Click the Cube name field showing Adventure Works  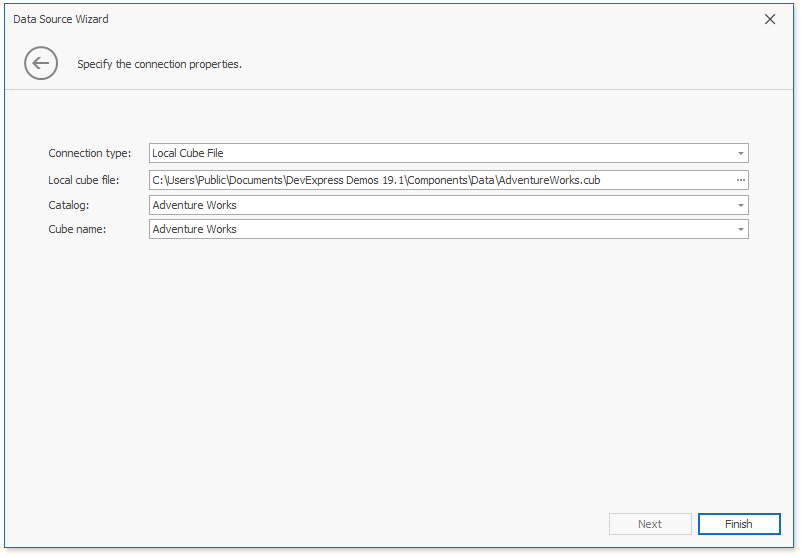click(x=442, y=229)
